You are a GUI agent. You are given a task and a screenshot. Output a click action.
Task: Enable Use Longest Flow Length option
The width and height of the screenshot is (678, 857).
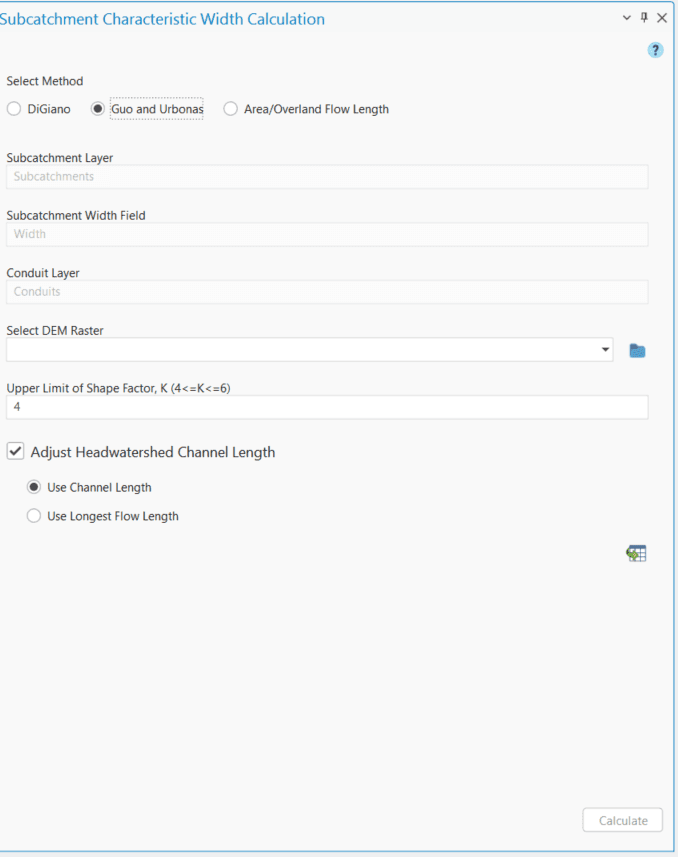click(33, 515)
